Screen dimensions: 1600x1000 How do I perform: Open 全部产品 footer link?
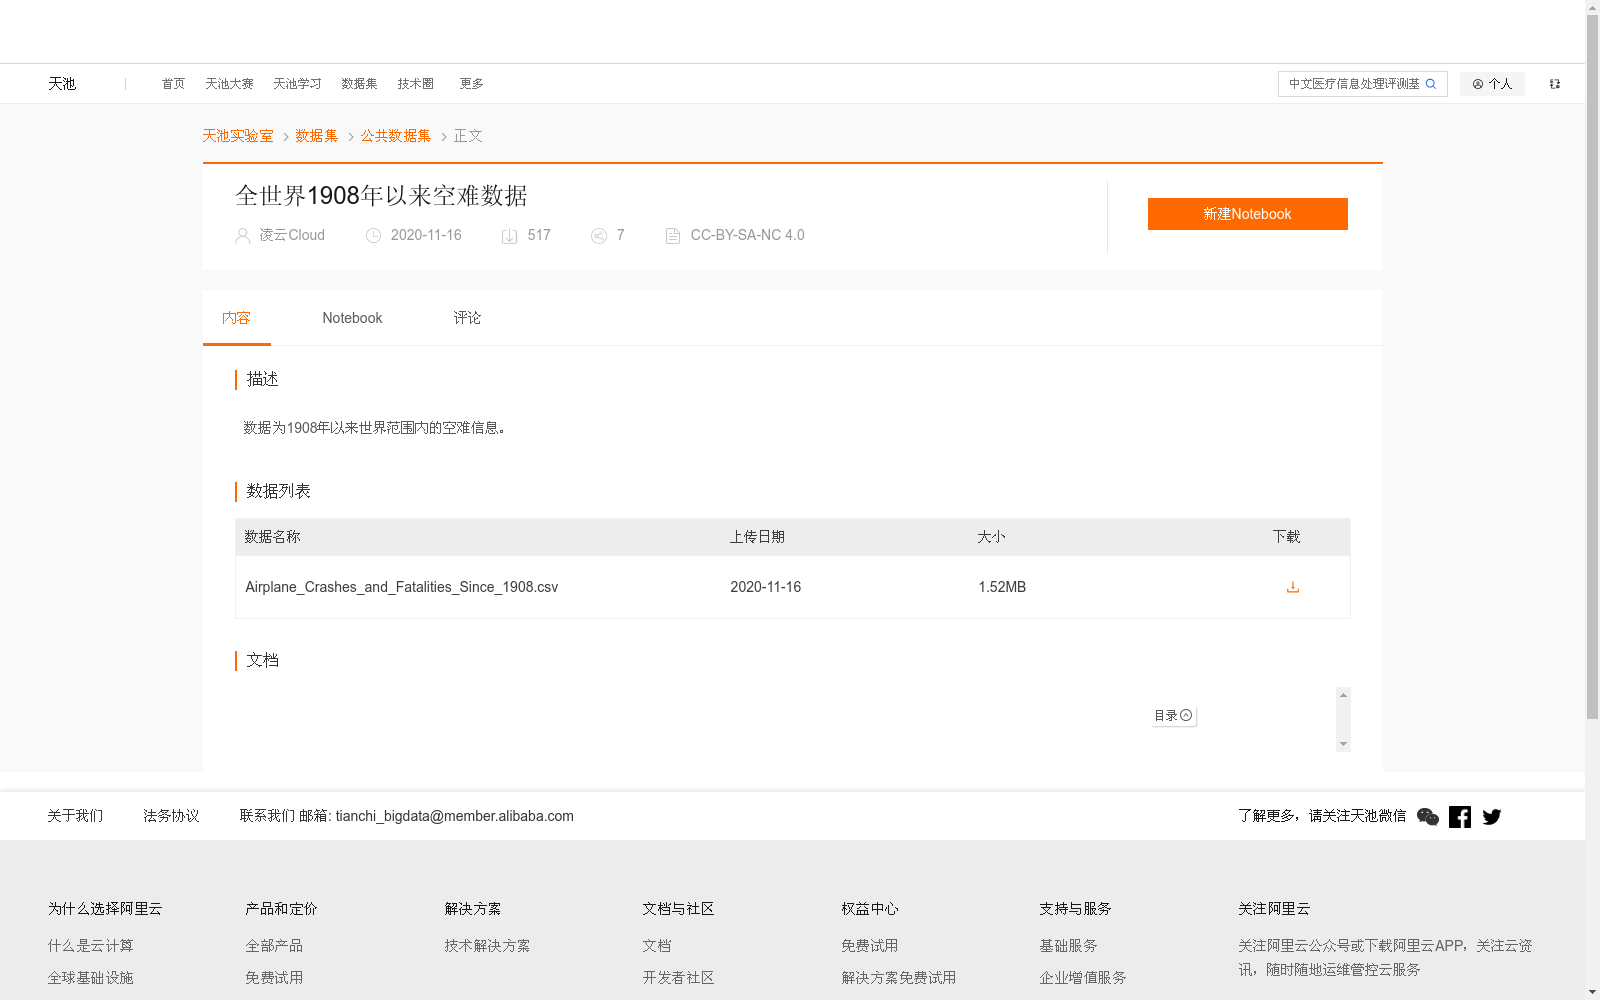274,946
